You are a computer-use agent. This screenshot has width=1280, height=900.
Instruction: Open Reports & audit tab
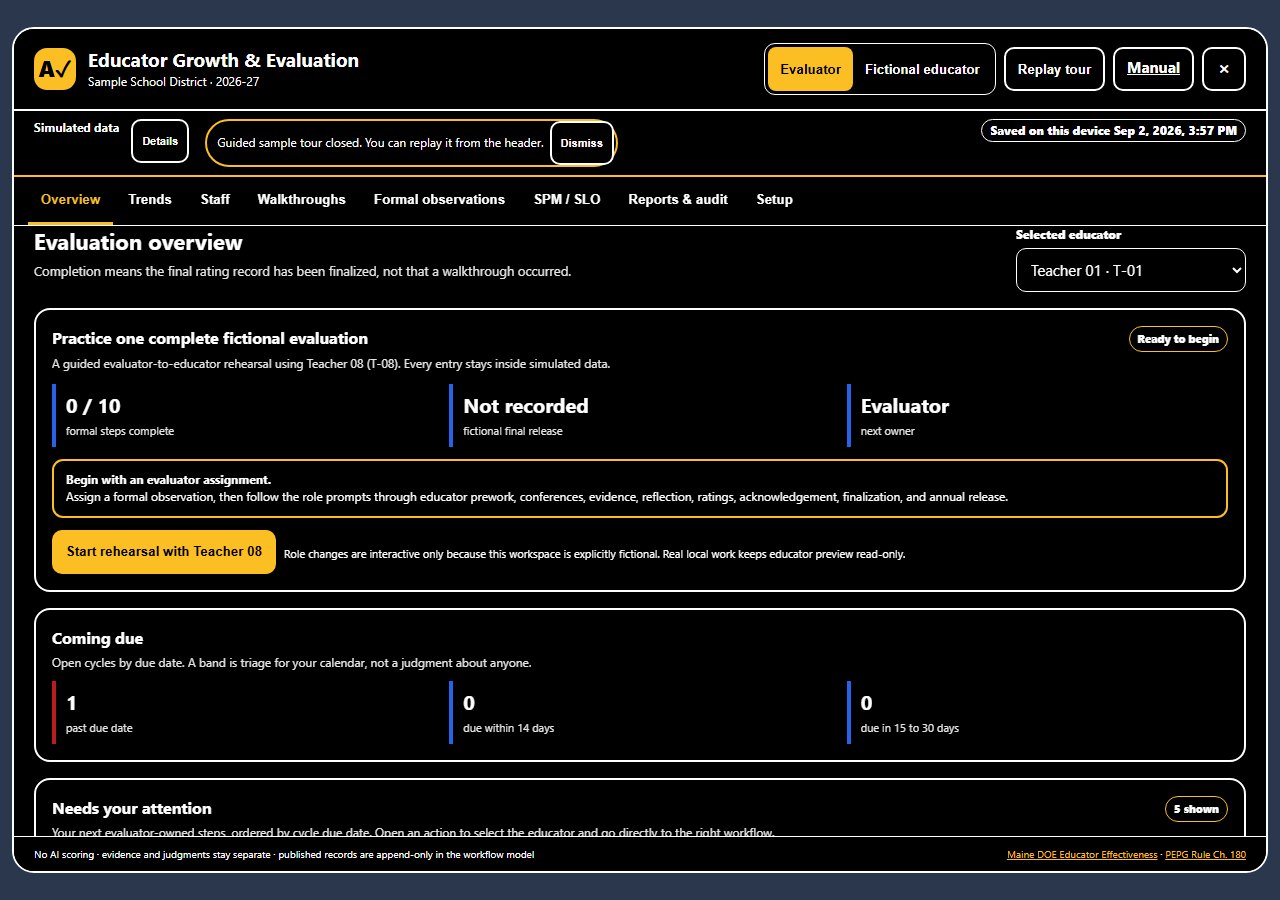tap(678, 200)
